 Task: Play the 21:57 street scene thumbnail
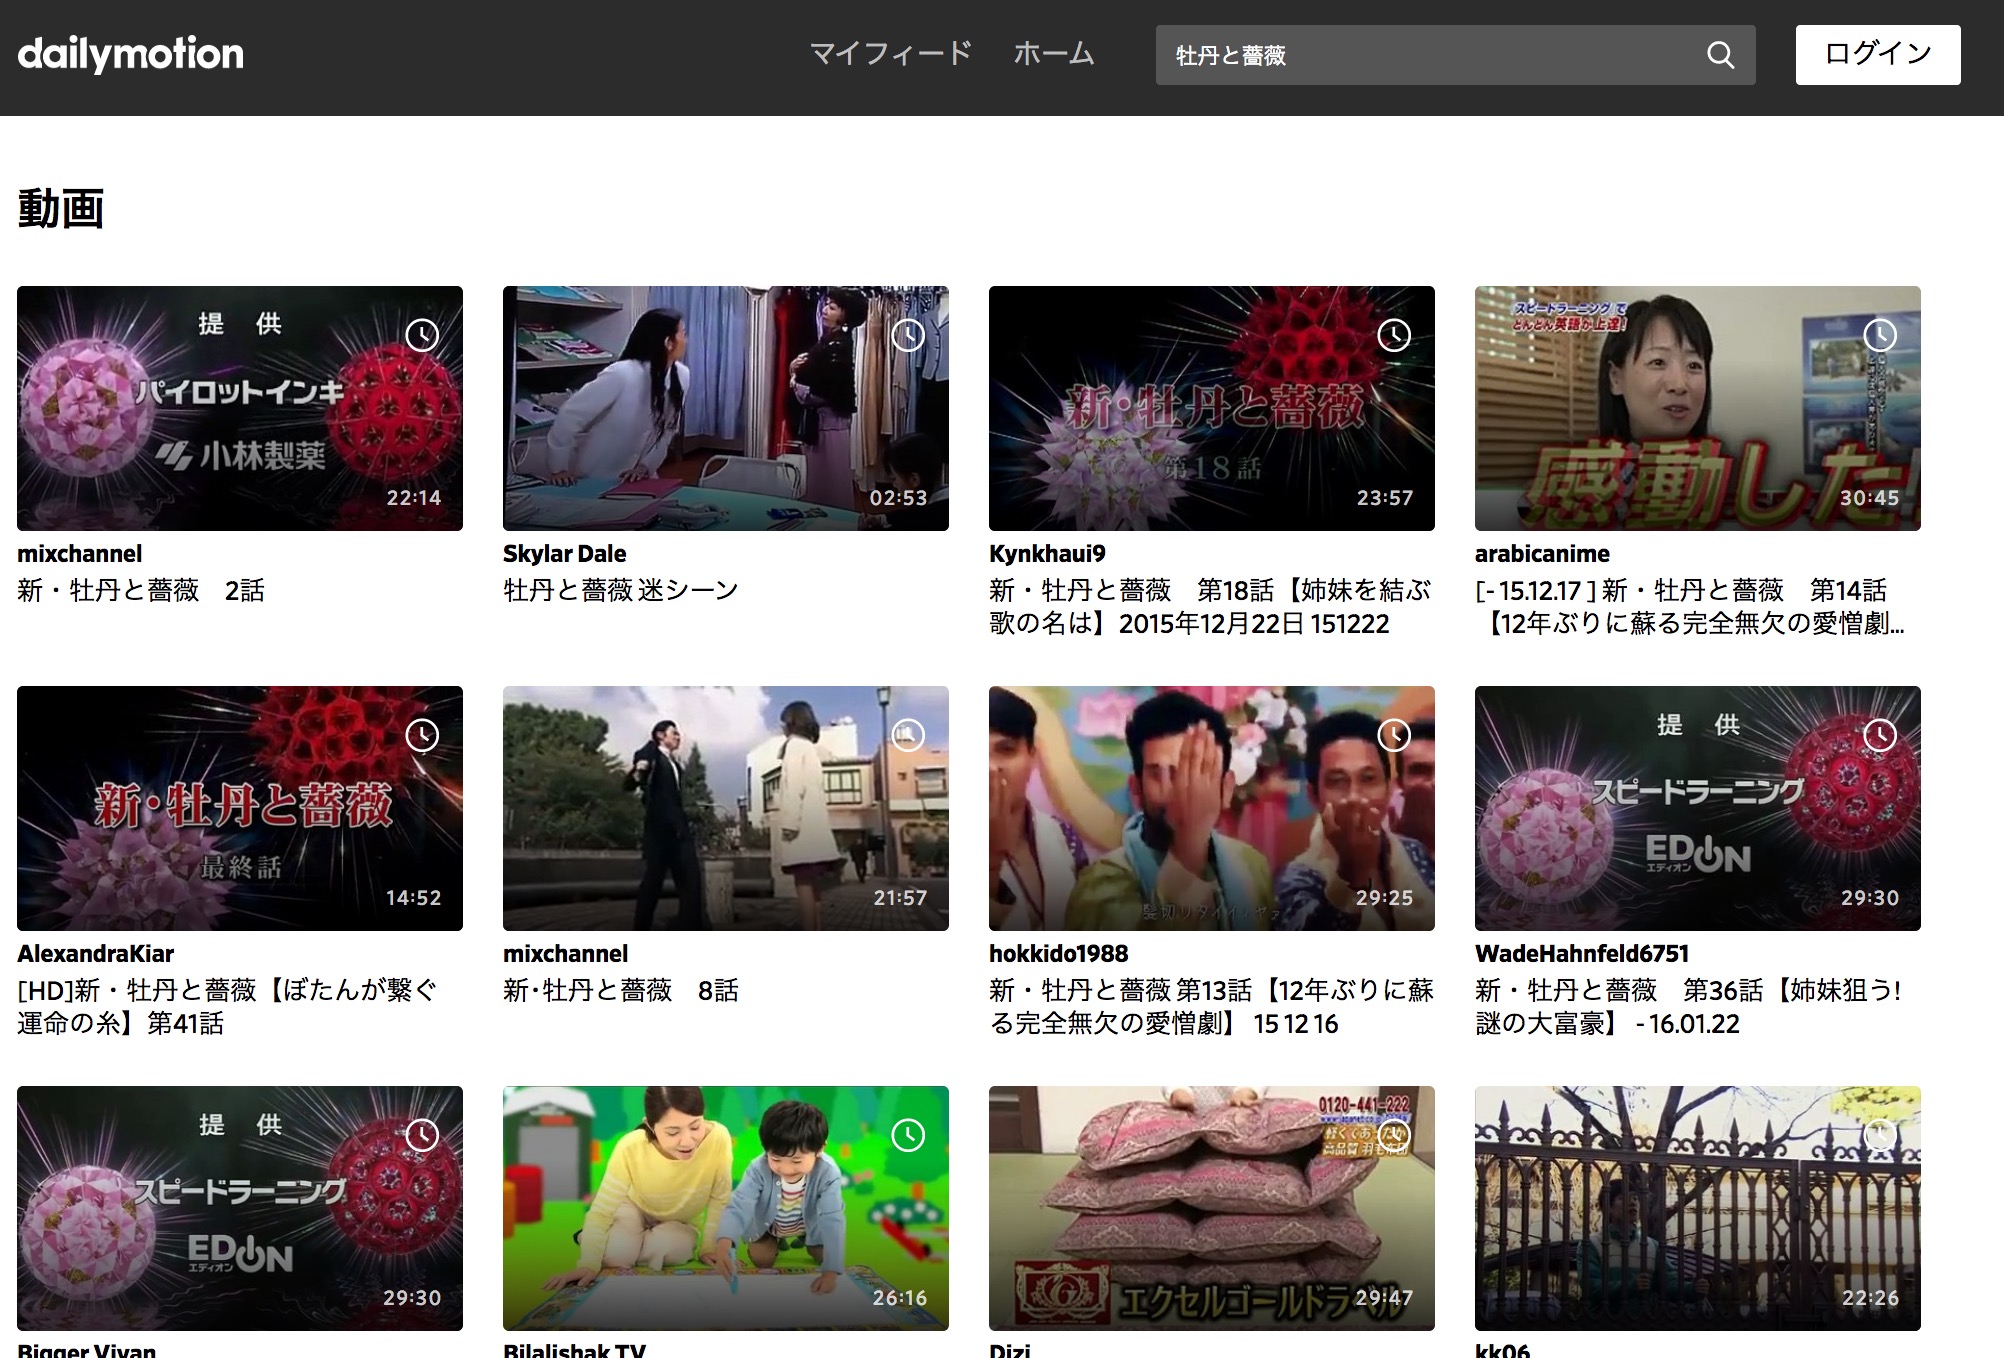click(726, 808)
